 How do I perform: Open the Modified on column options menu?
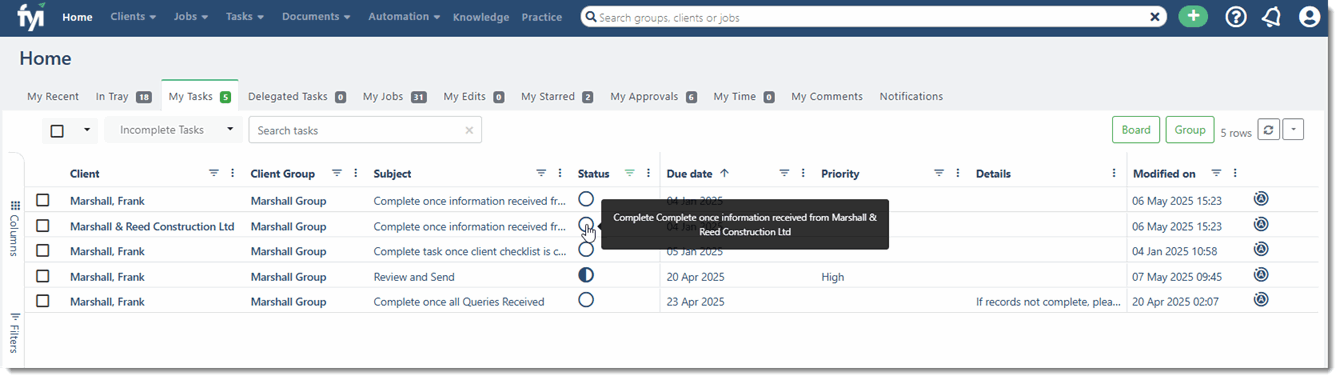tap(1235, 173)
